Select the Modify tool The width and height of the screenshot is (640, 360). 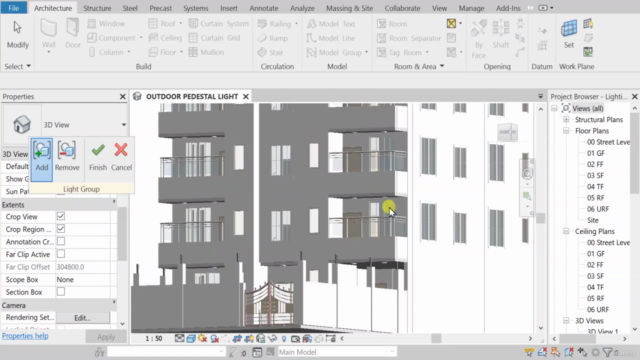click(18, 35)
